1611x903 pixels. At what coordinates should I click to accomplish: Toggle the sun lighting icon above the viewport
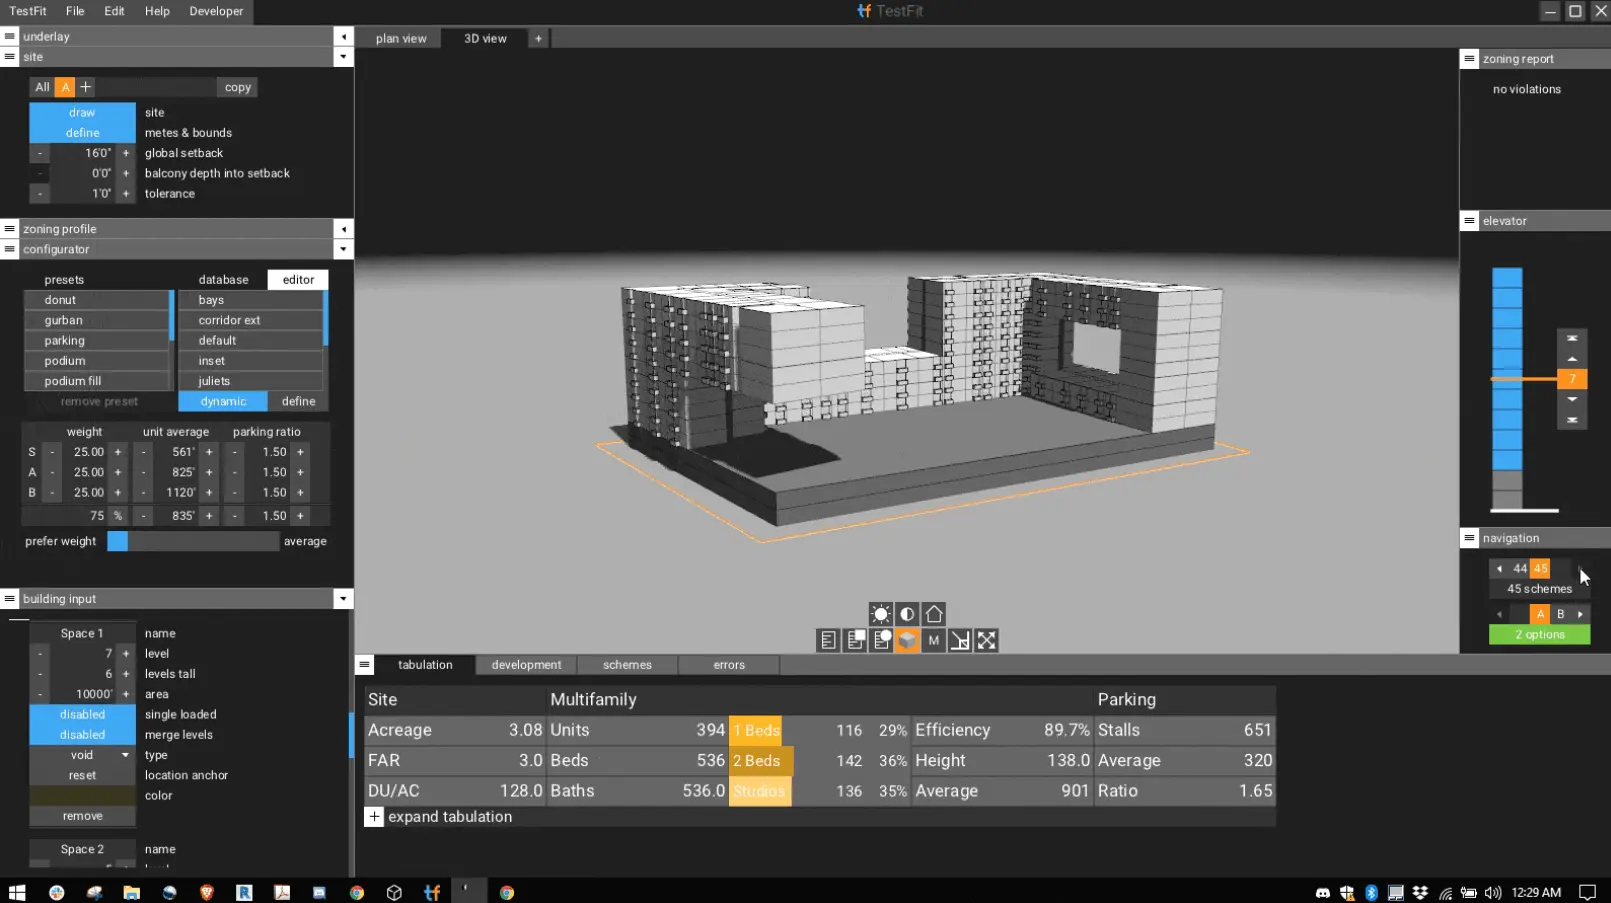880,613
